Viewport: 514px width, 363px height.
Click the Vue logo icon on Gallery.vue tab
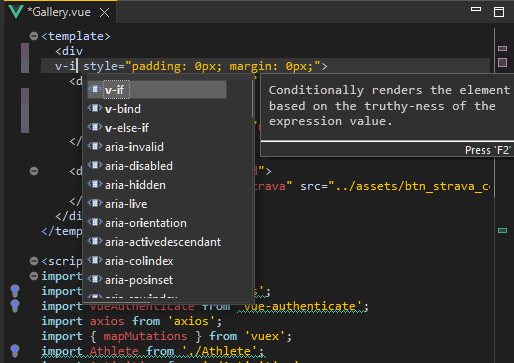tap(16, 12)
